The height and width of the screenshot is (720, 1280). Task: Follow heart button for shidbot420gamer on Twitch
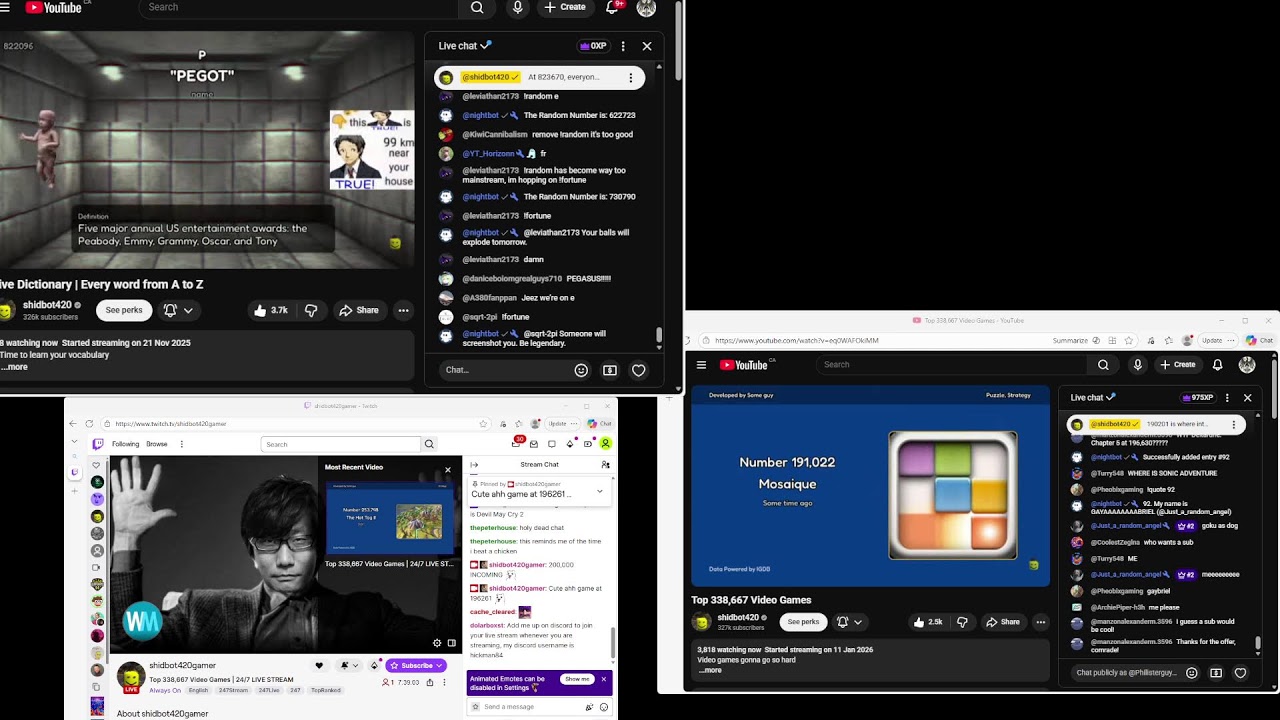319,665
